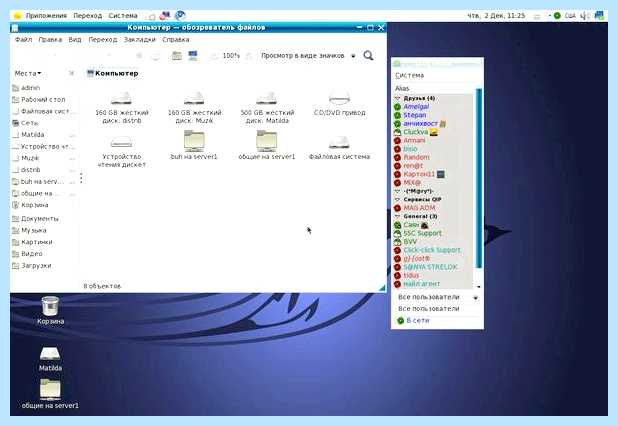Expand the -(*M@ry*)- contact group
The image size is (618, 426).
pos(397,191)
